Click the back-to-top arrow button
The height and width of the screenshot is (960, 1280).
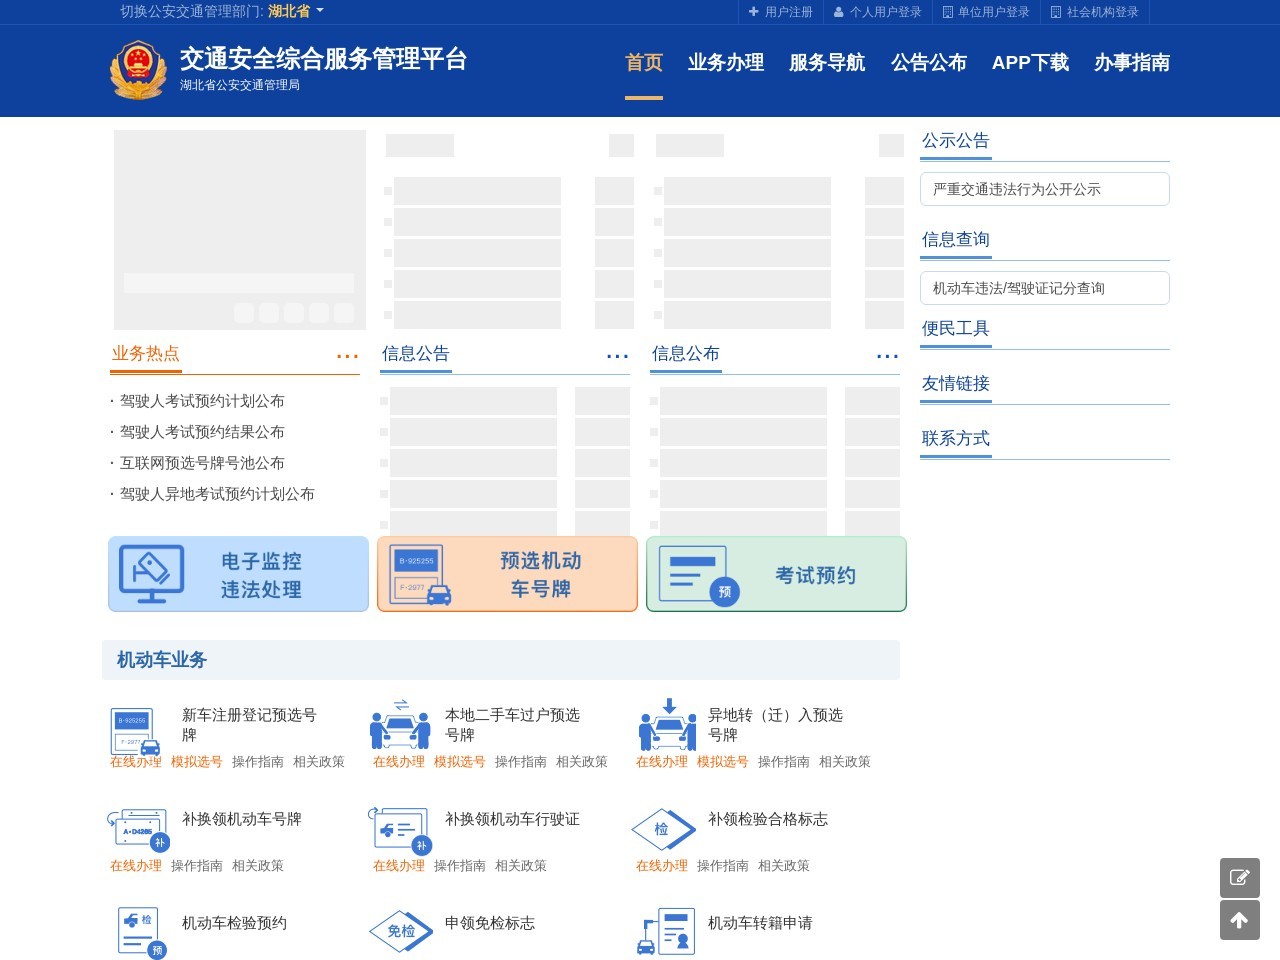(x=1240, y=920)
